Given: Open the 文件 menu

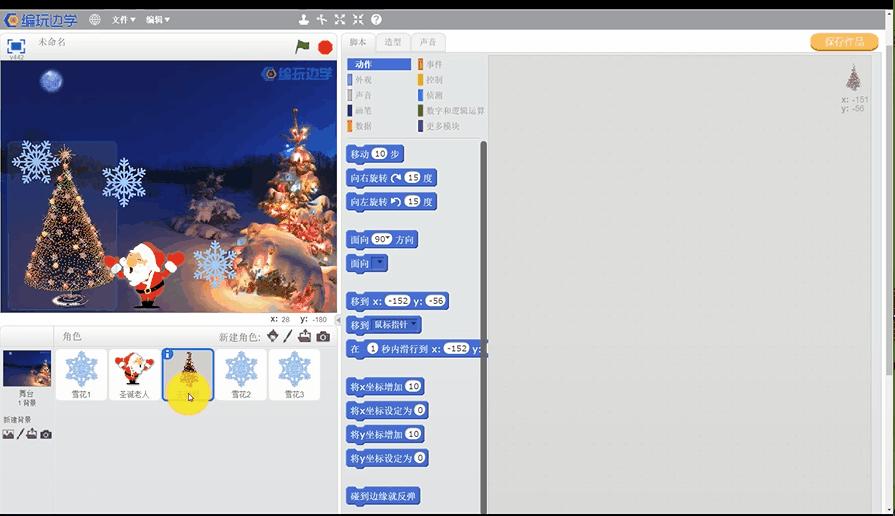Looking at the screenshot, I should click(x=123, y=19).
